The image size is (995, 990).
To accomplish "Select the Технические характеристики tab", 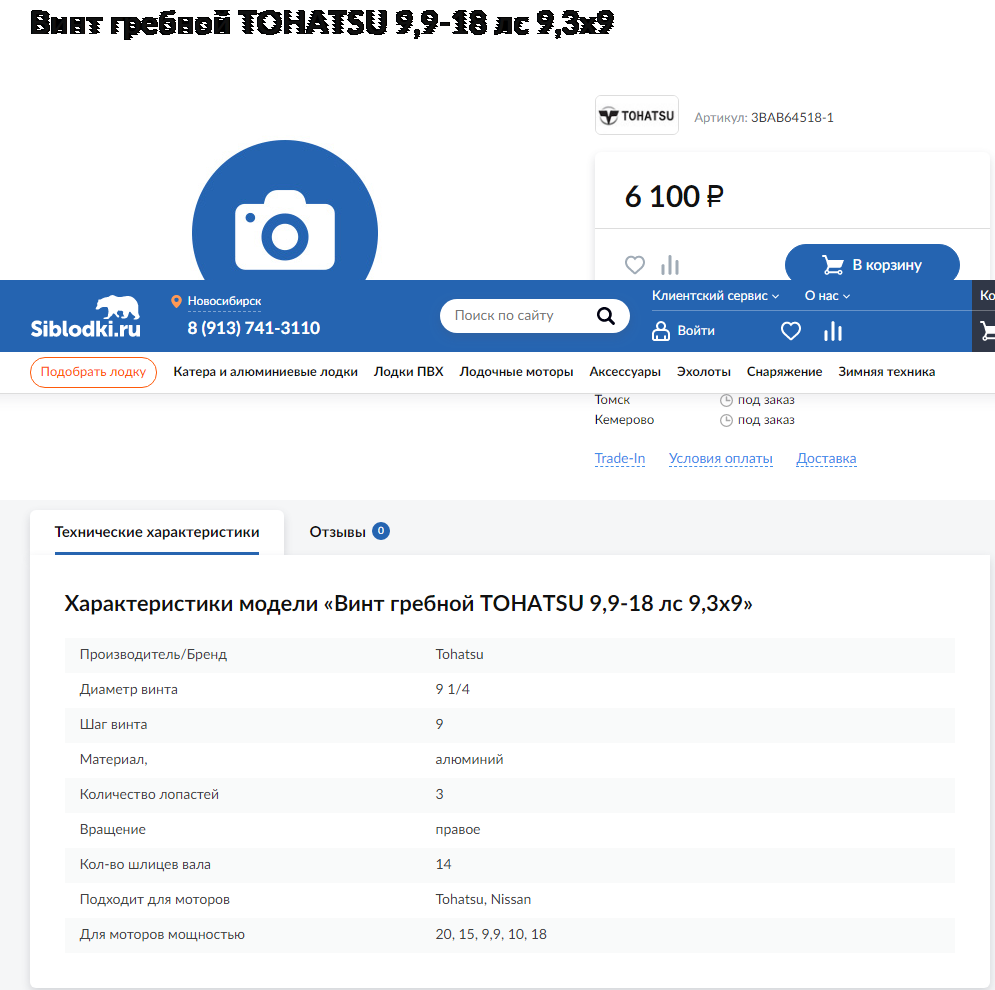I will tap(157, 532).
